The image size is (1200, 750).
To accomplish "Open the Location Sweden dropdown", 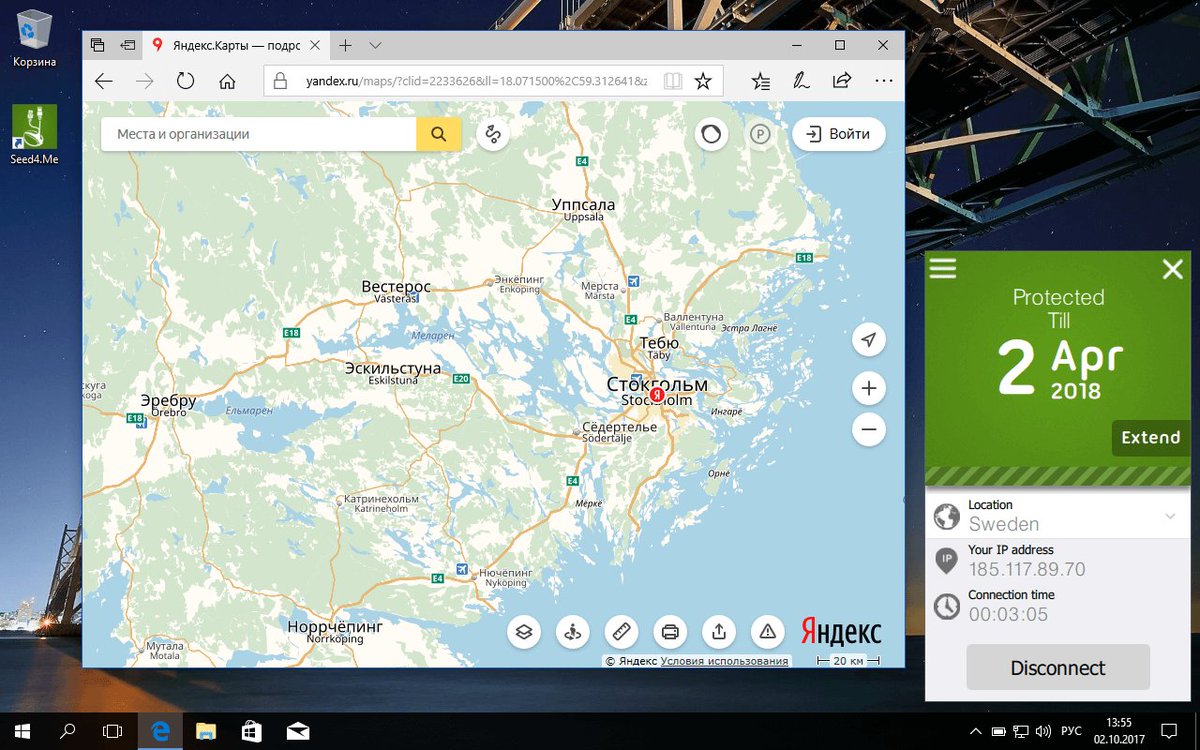I will point(1058,515).
